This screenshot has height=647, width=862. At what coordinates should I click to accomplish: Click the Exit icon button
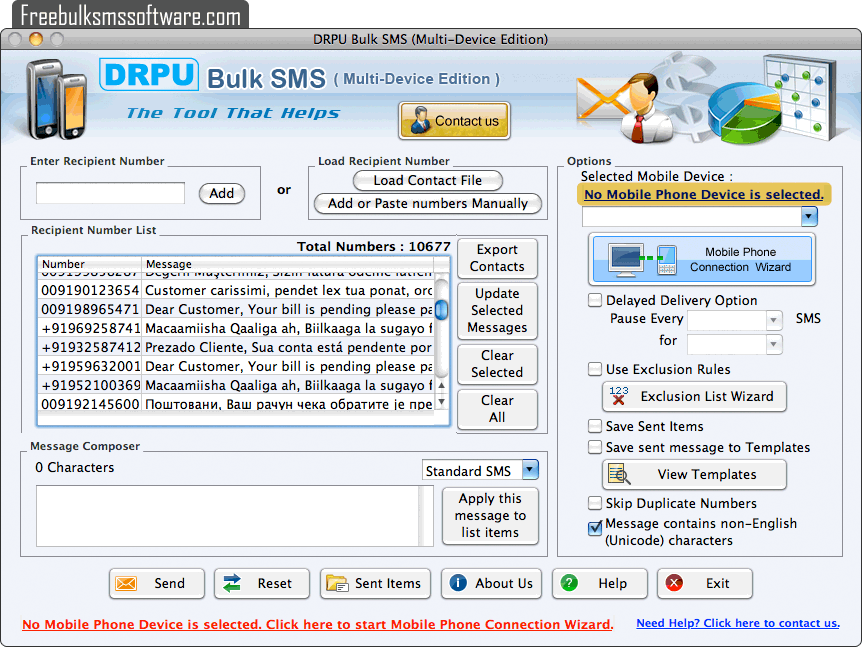coord(672,583)
